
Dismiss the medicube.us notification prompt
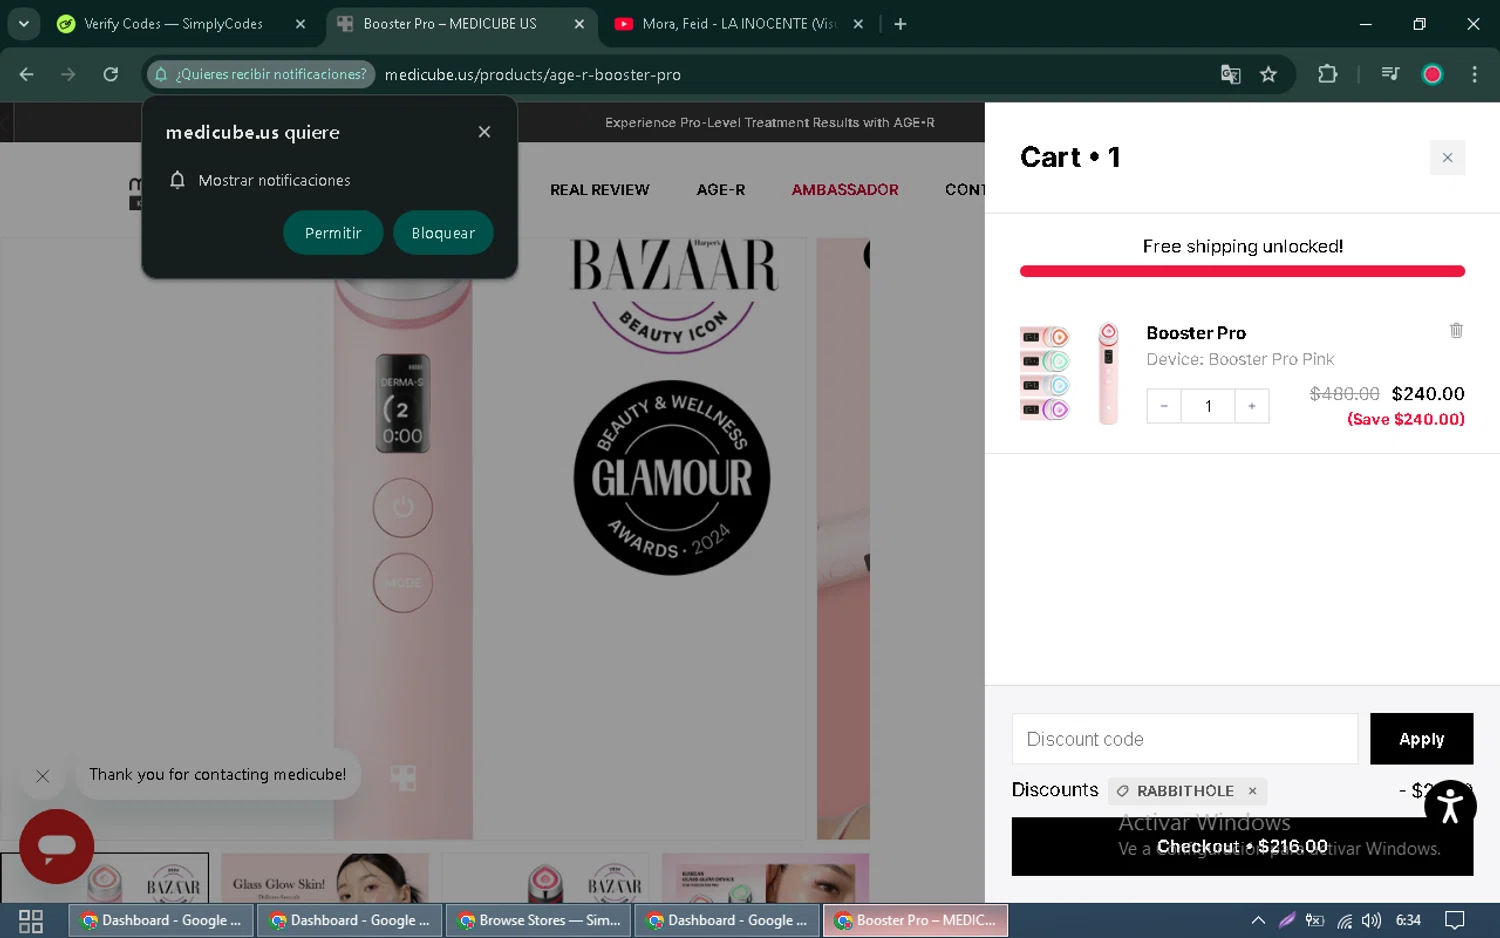point(484,132)
